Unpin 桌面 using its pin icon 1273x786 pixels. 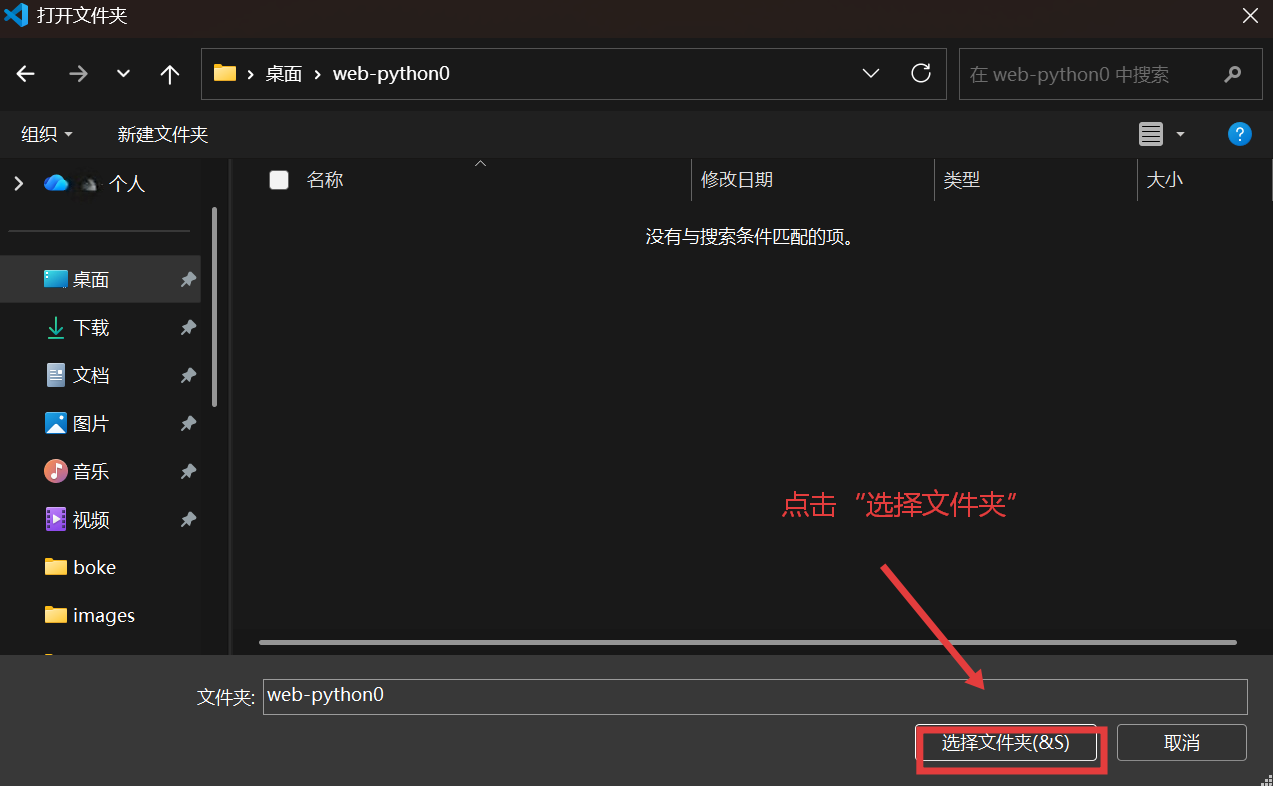tap(188, 280)
